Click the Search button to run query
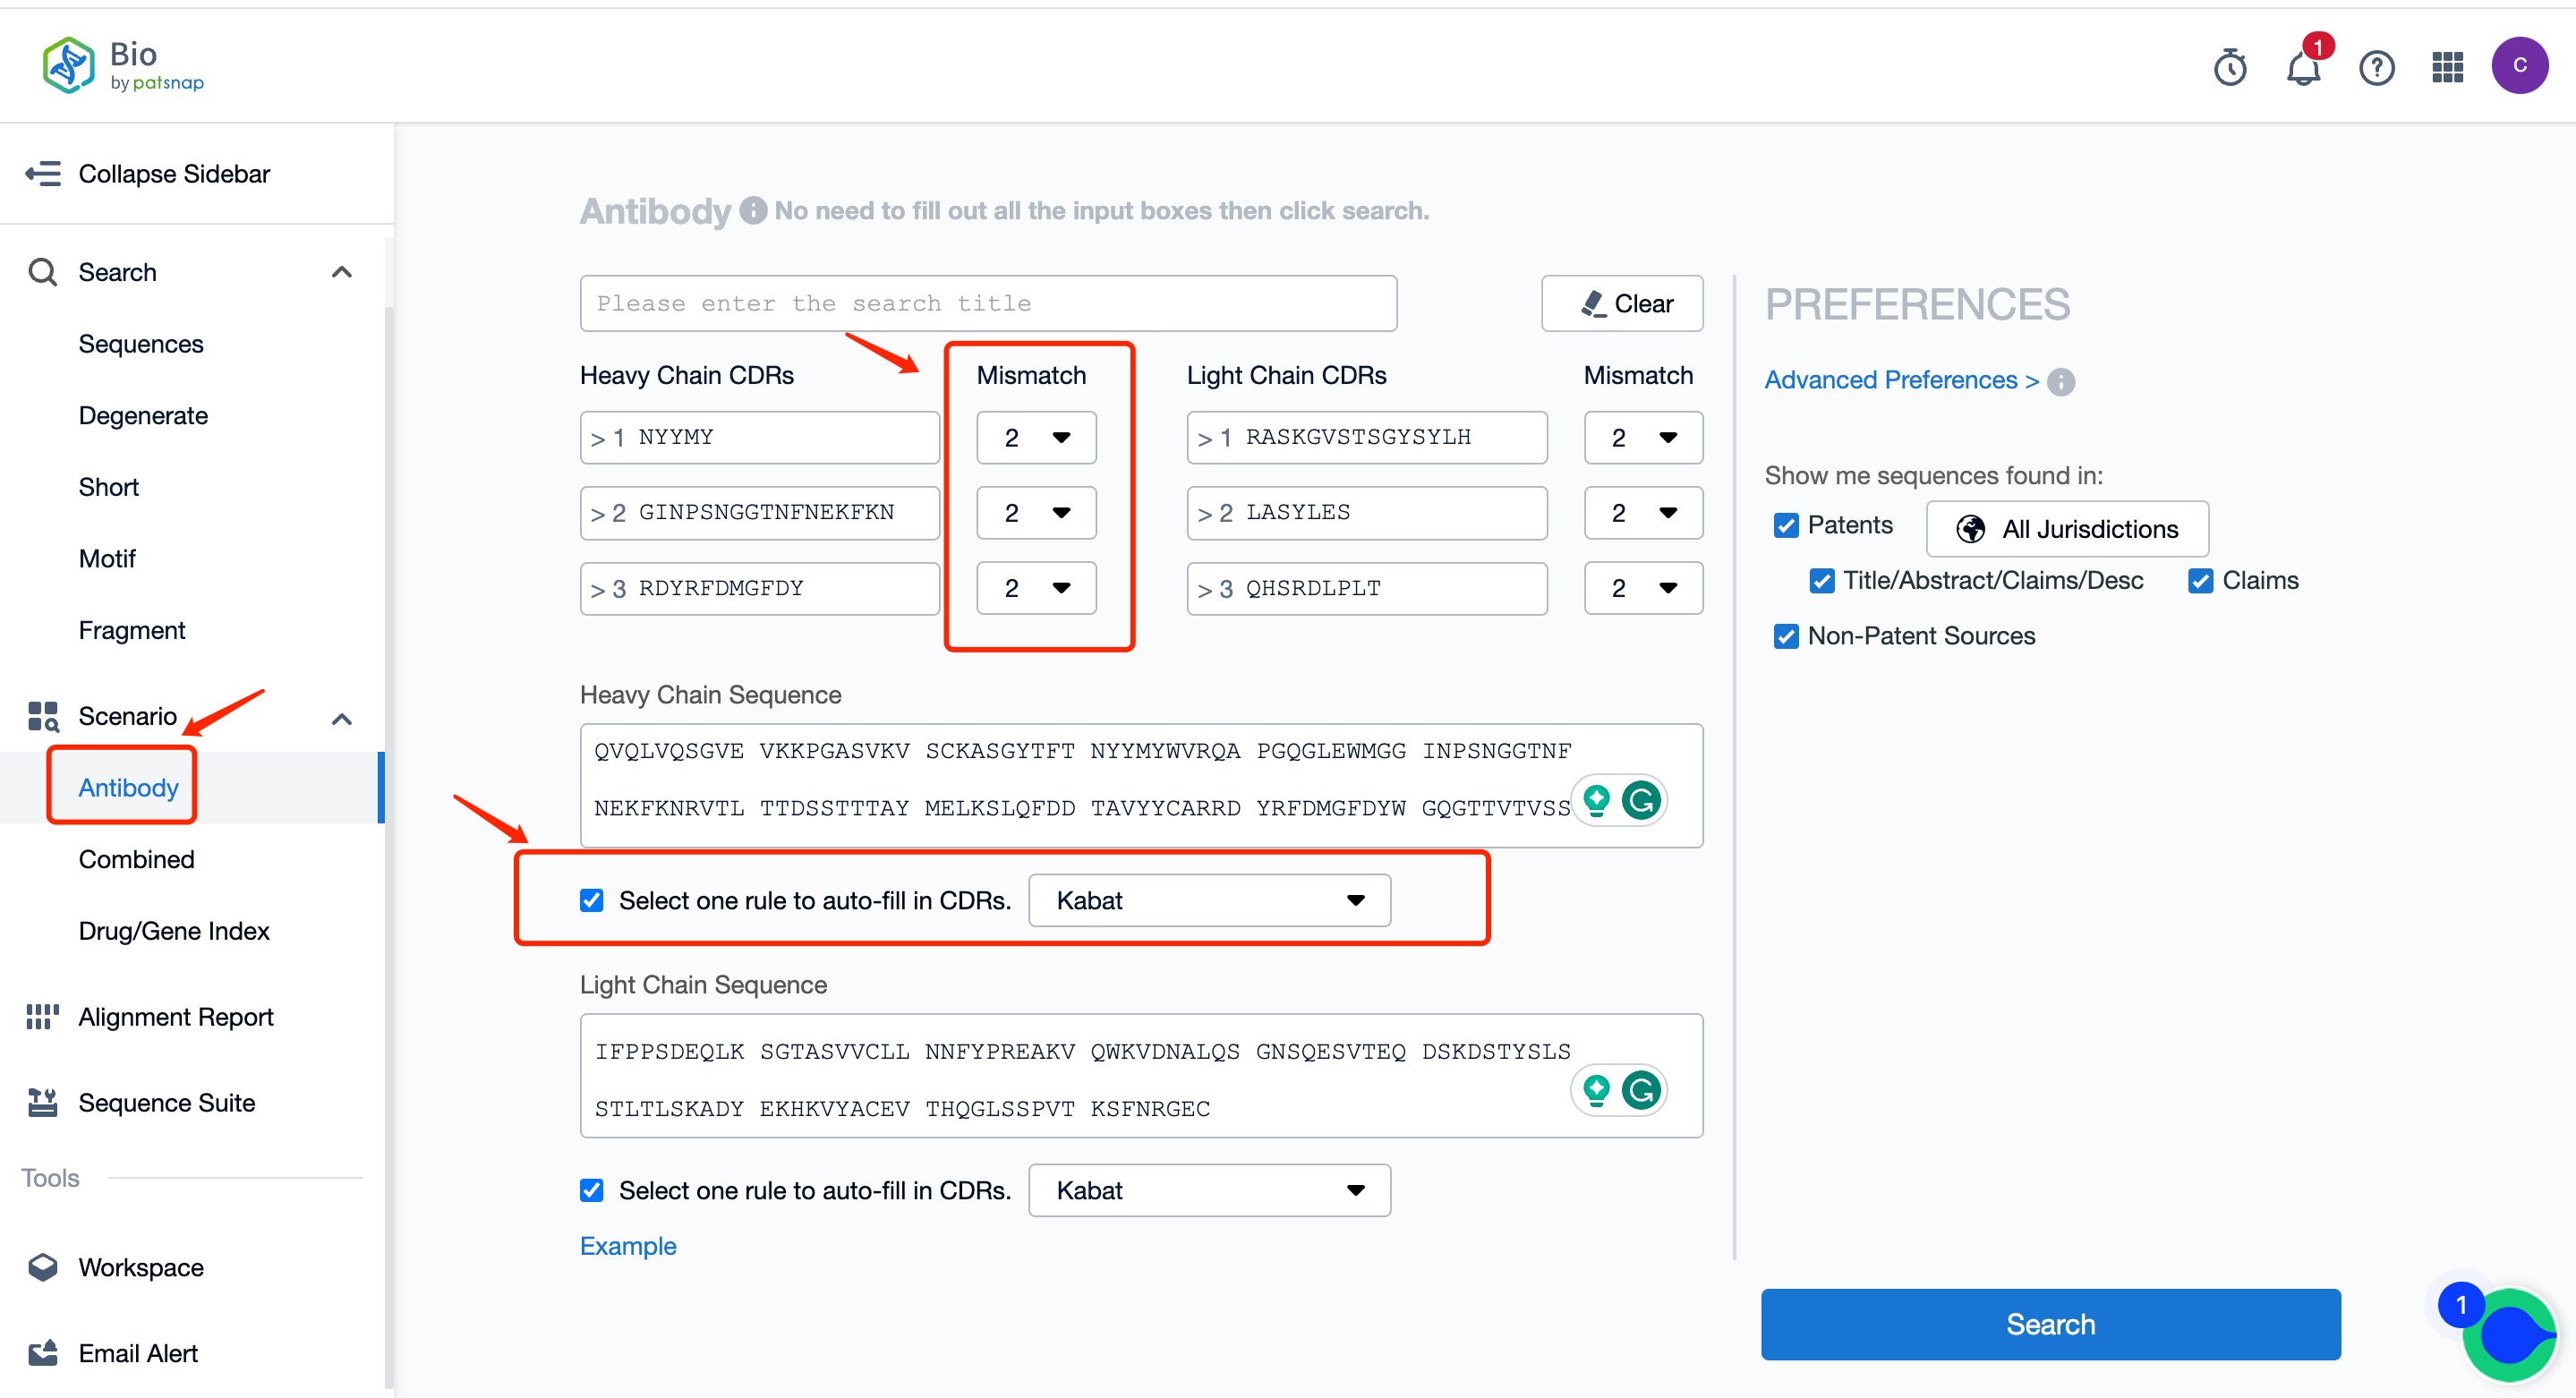This screenshot has width=2576, height=1398. click(2051, 1324)
